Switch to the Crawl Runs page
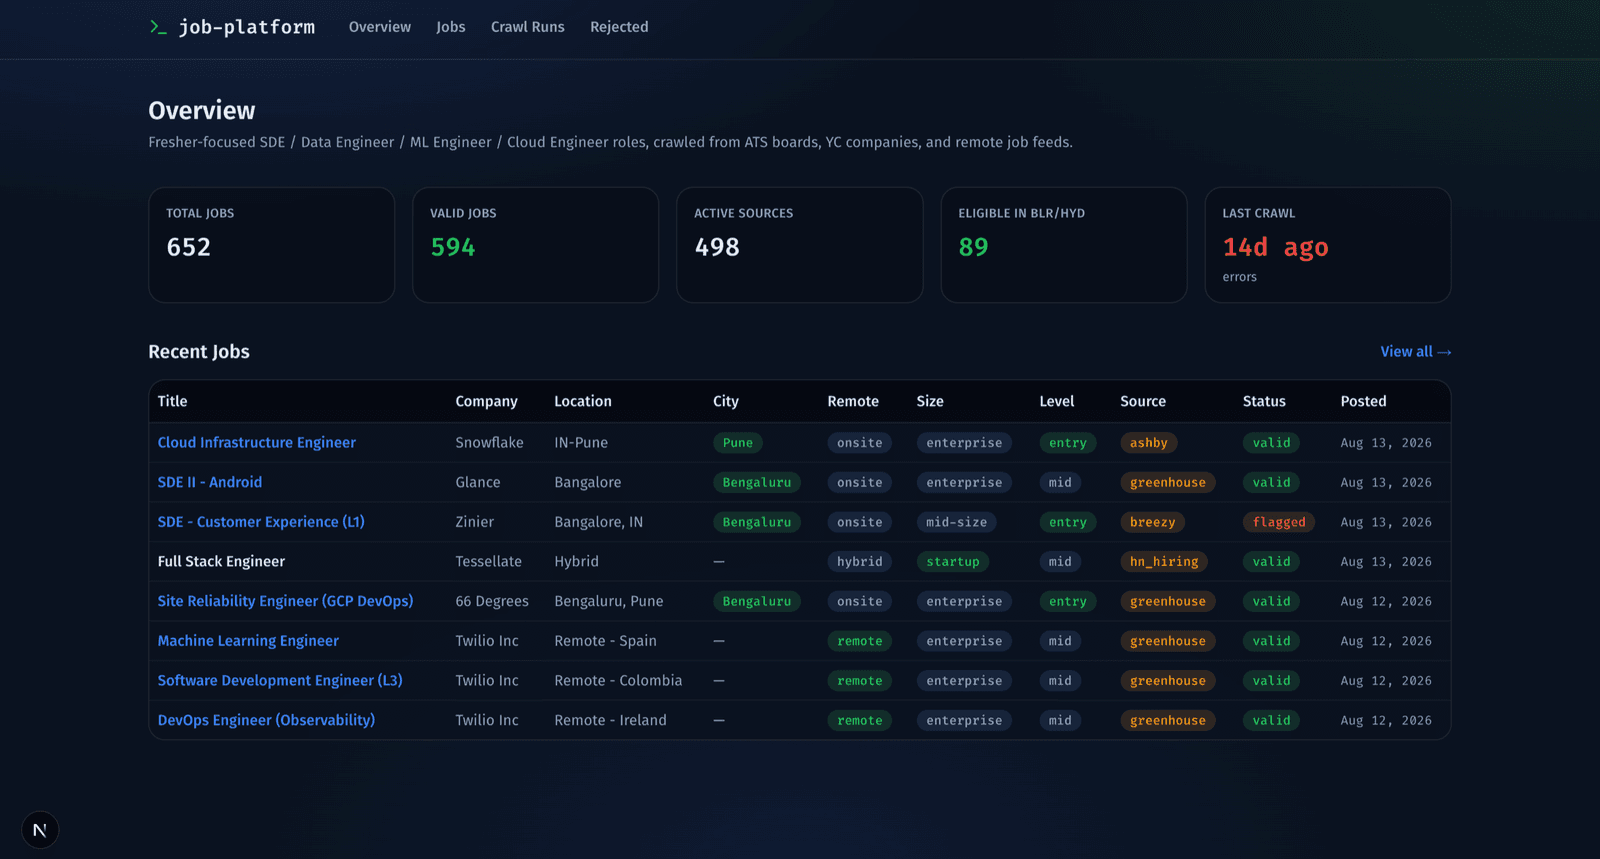 click(528, 27)
